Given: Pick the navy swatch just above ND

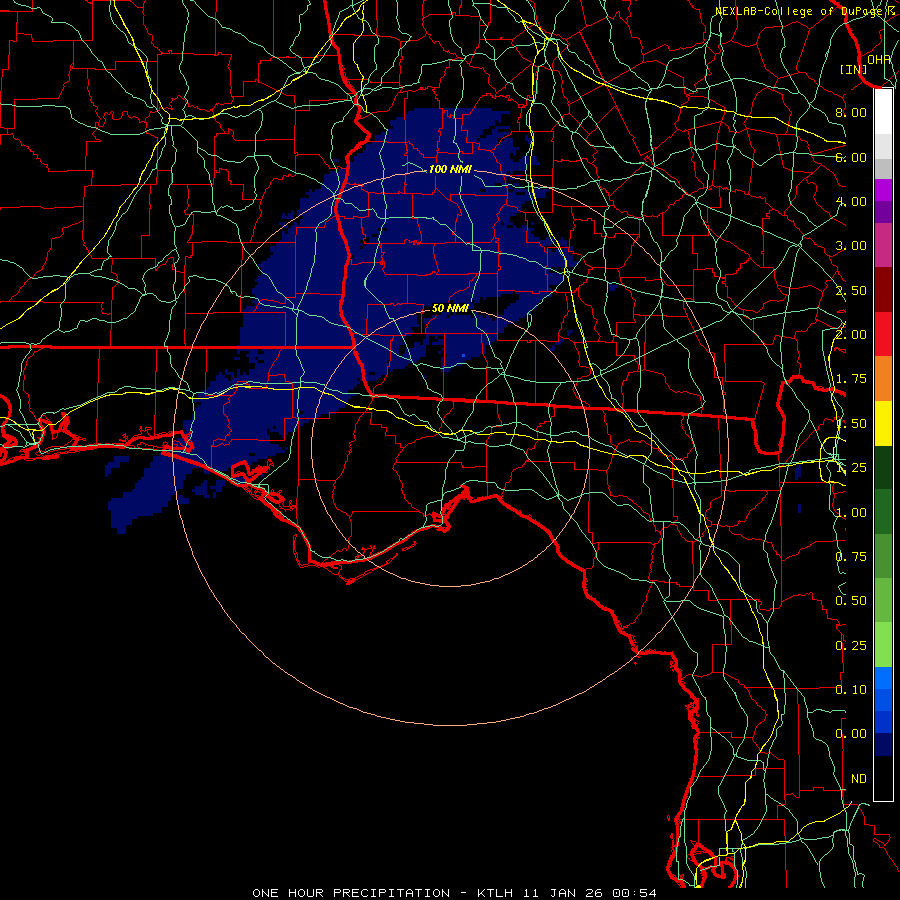Looking at the screenshot, I should click(883, 745).
